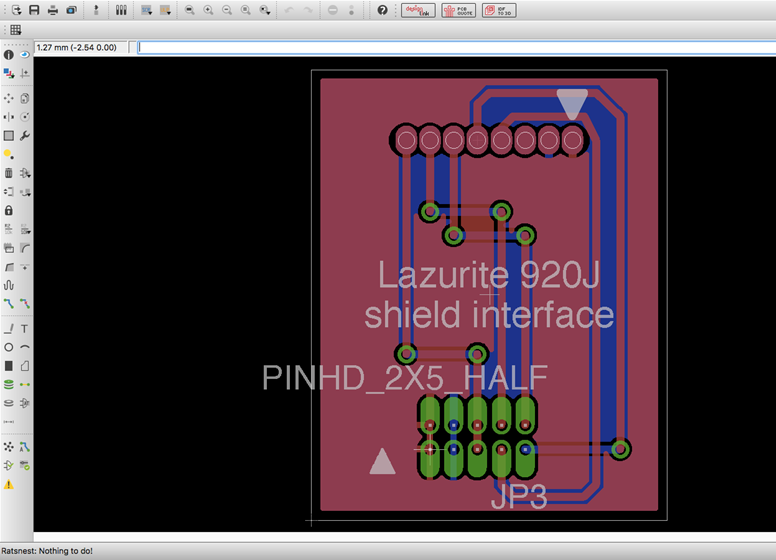Select the Info tool icon
776x560 pixels.
tap(8, 55)
